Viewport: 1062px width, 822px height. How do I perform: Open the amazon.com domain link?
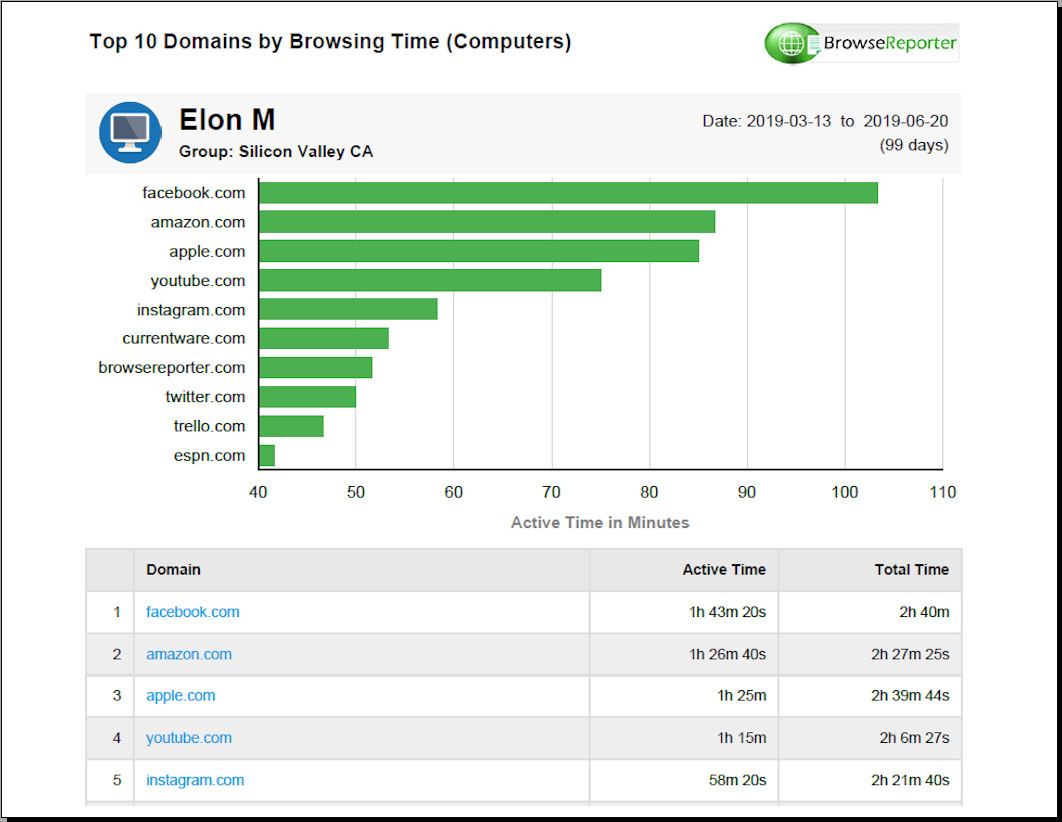(189, 654)
